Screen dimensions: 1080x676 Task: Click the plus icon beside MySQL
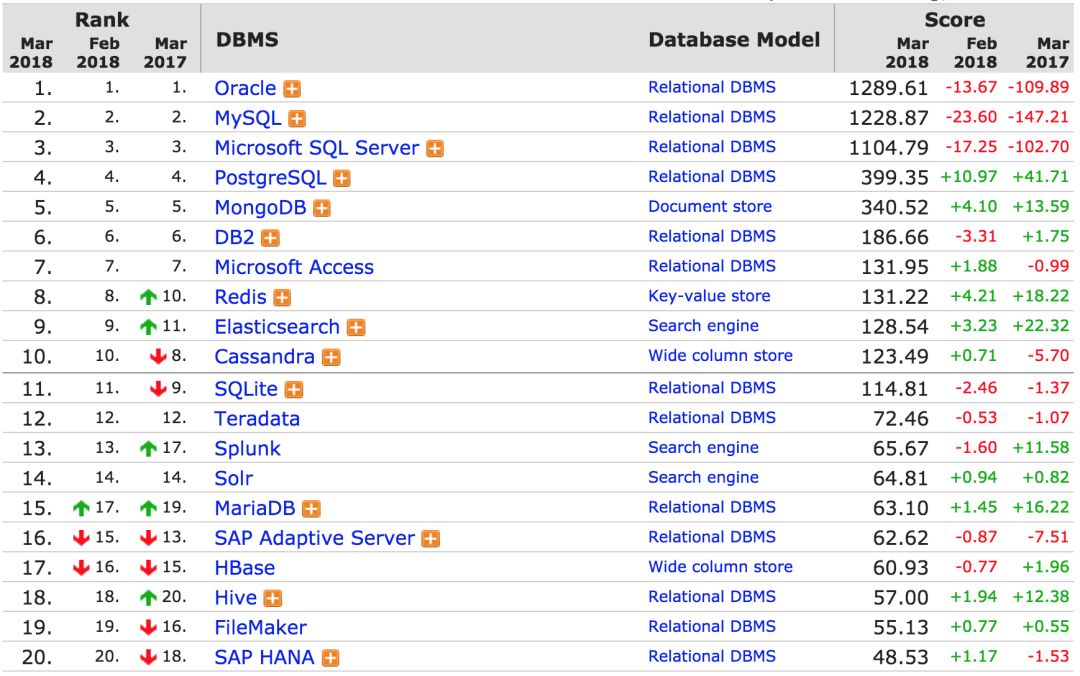[297, 119]
